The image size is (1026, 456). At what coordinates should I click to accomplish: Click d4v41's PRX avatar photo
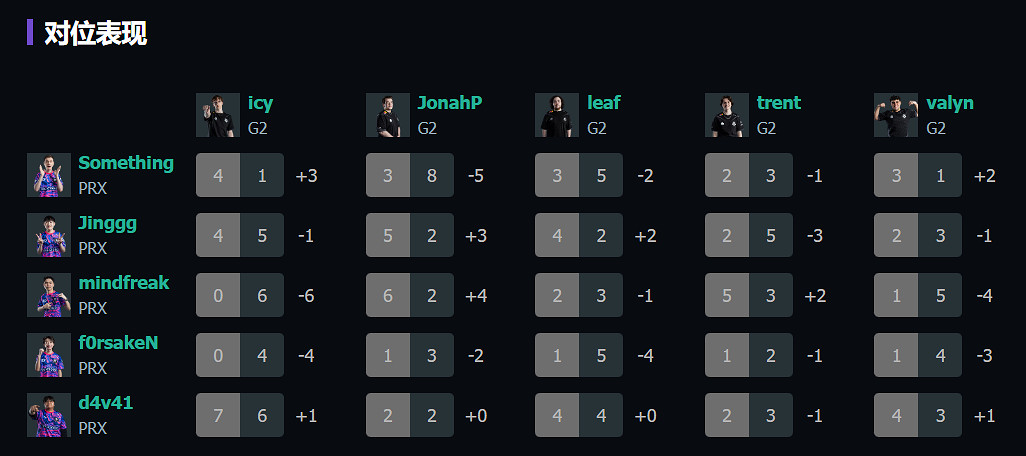coord(49,415)
